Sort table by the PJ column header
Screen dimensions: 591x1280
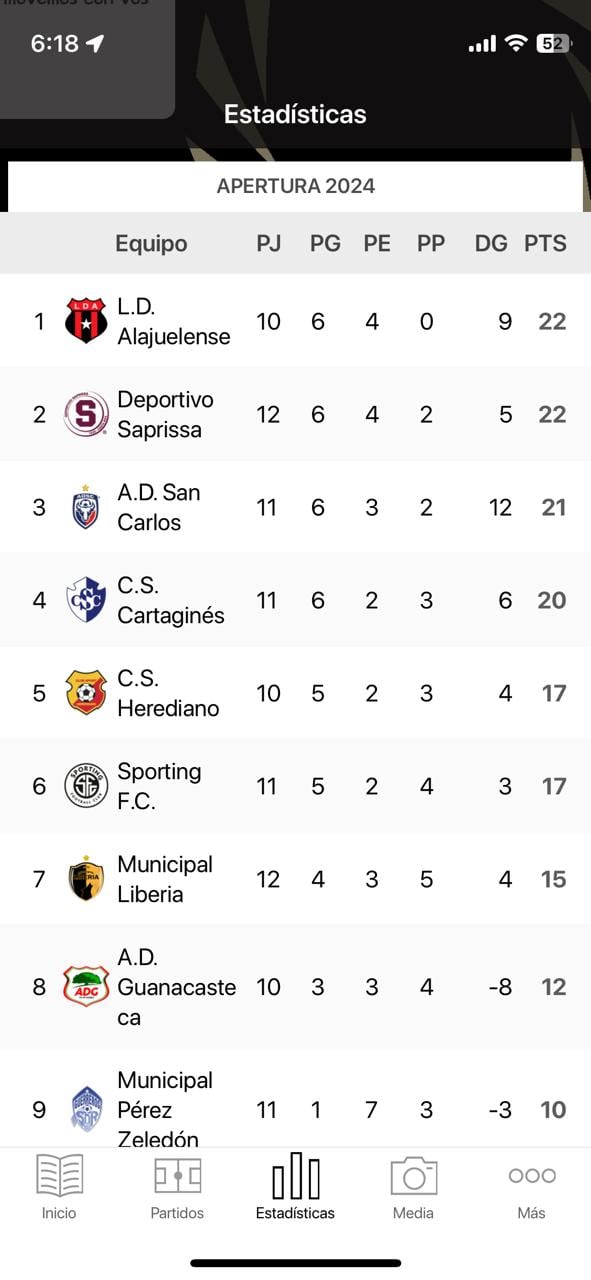coord(268,242)
